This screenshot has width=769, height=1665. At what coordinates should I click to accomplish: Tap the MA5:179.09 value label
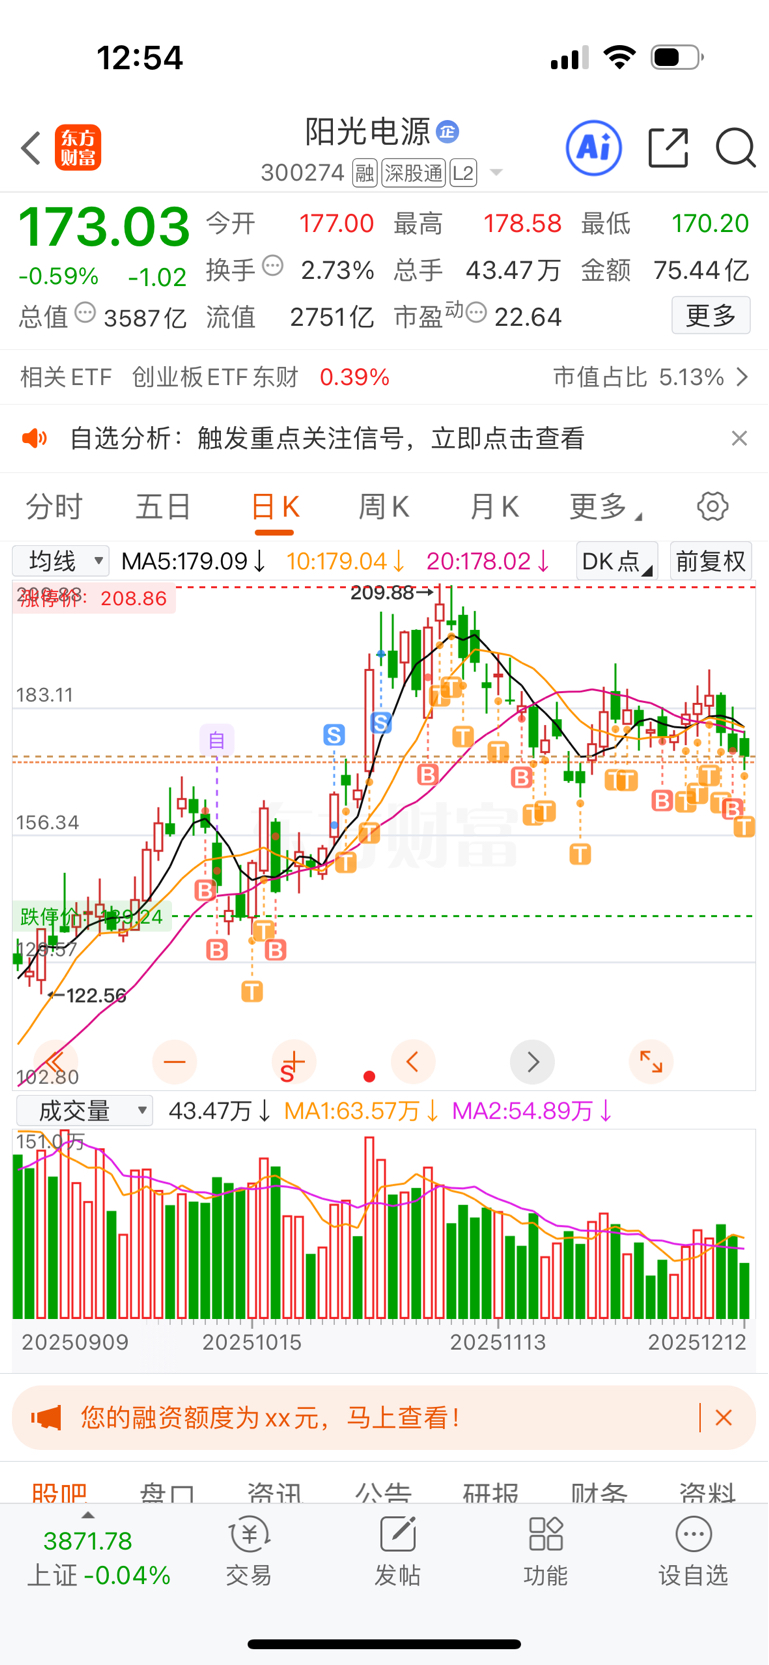coord(193,561)
